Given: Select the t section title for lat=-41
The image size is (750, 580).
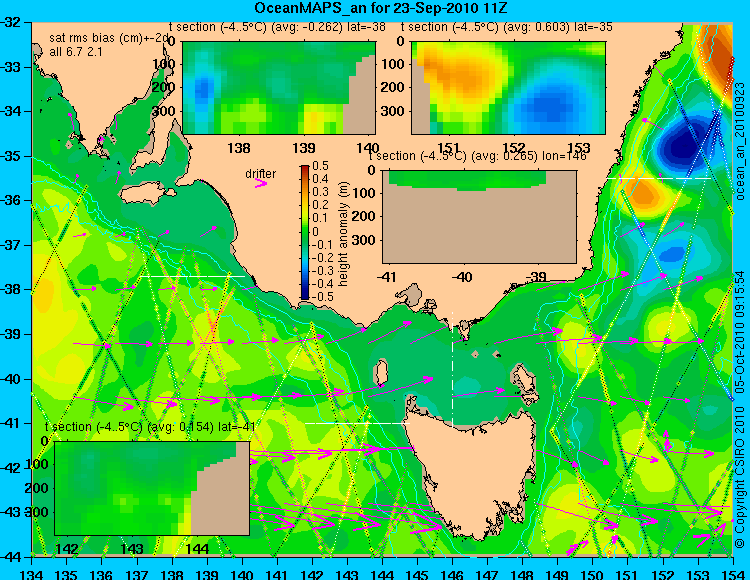Looking at the screenshot, I should (x=150, y=427).
